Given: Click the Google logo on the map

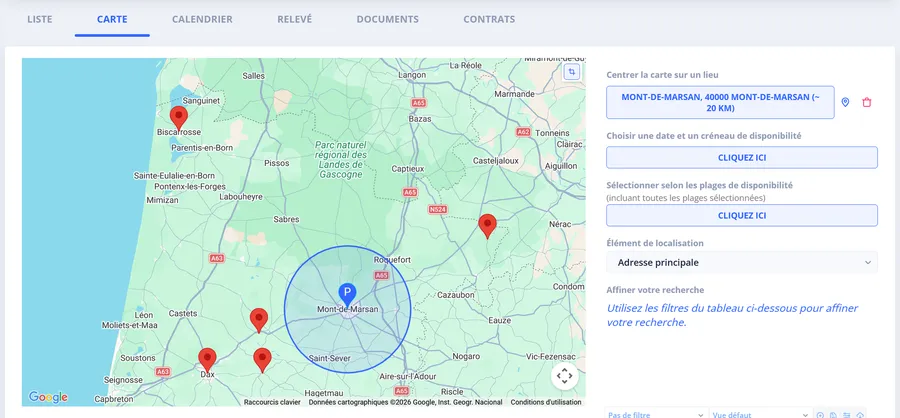Looking at the screenshot, I should (48, 397).
